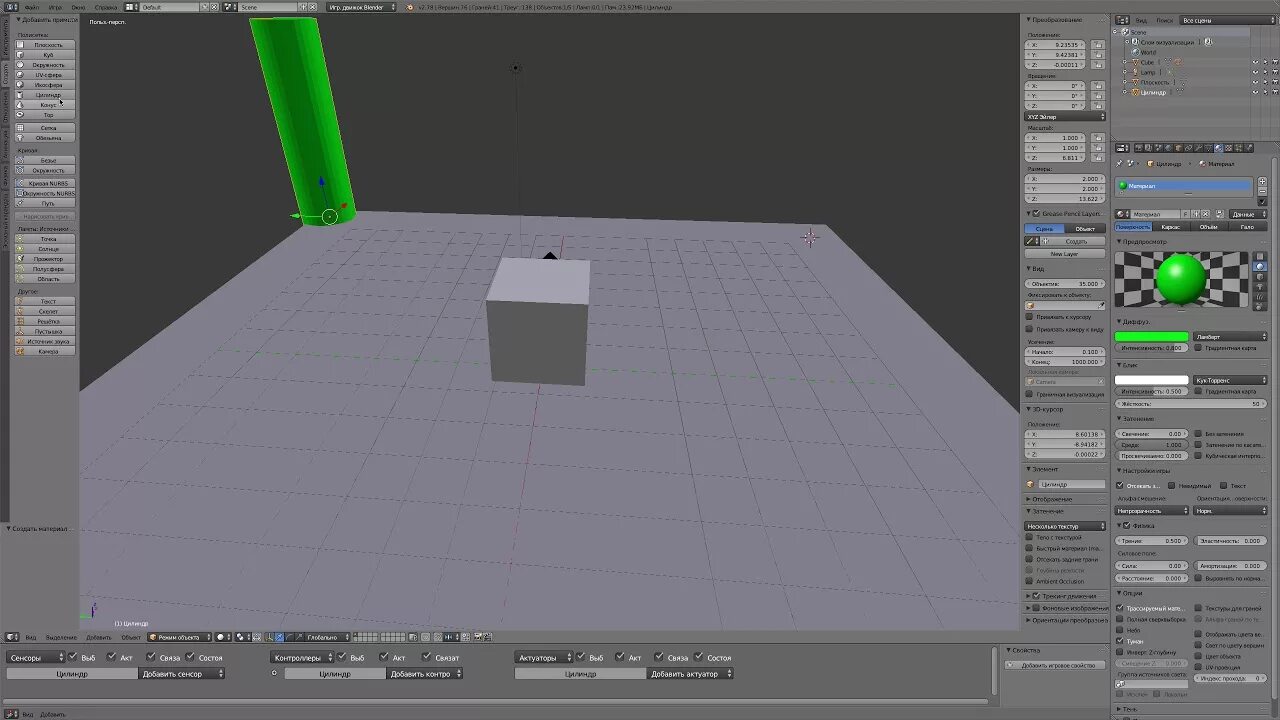Hide Cube in the outliner

coord(1256,62)
